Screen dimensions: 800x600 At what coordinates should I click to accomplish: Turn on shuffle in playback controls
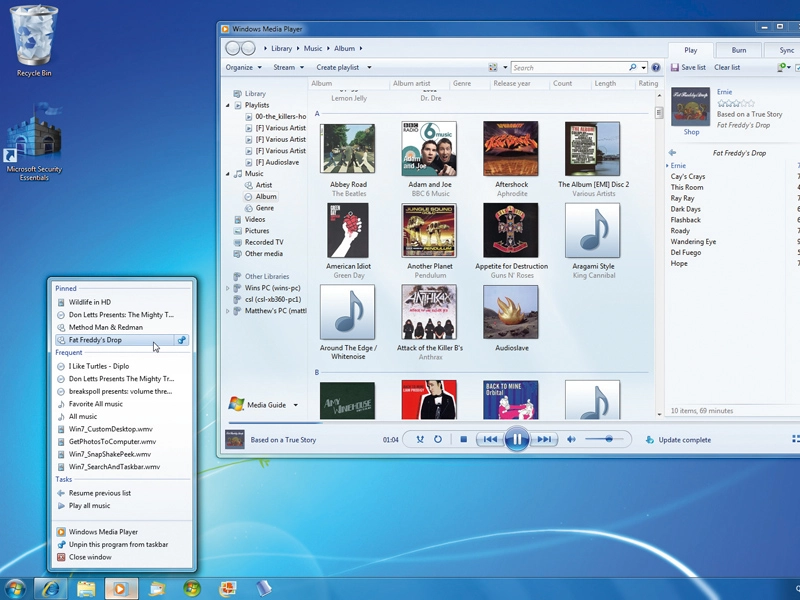[x=420, y=439]
